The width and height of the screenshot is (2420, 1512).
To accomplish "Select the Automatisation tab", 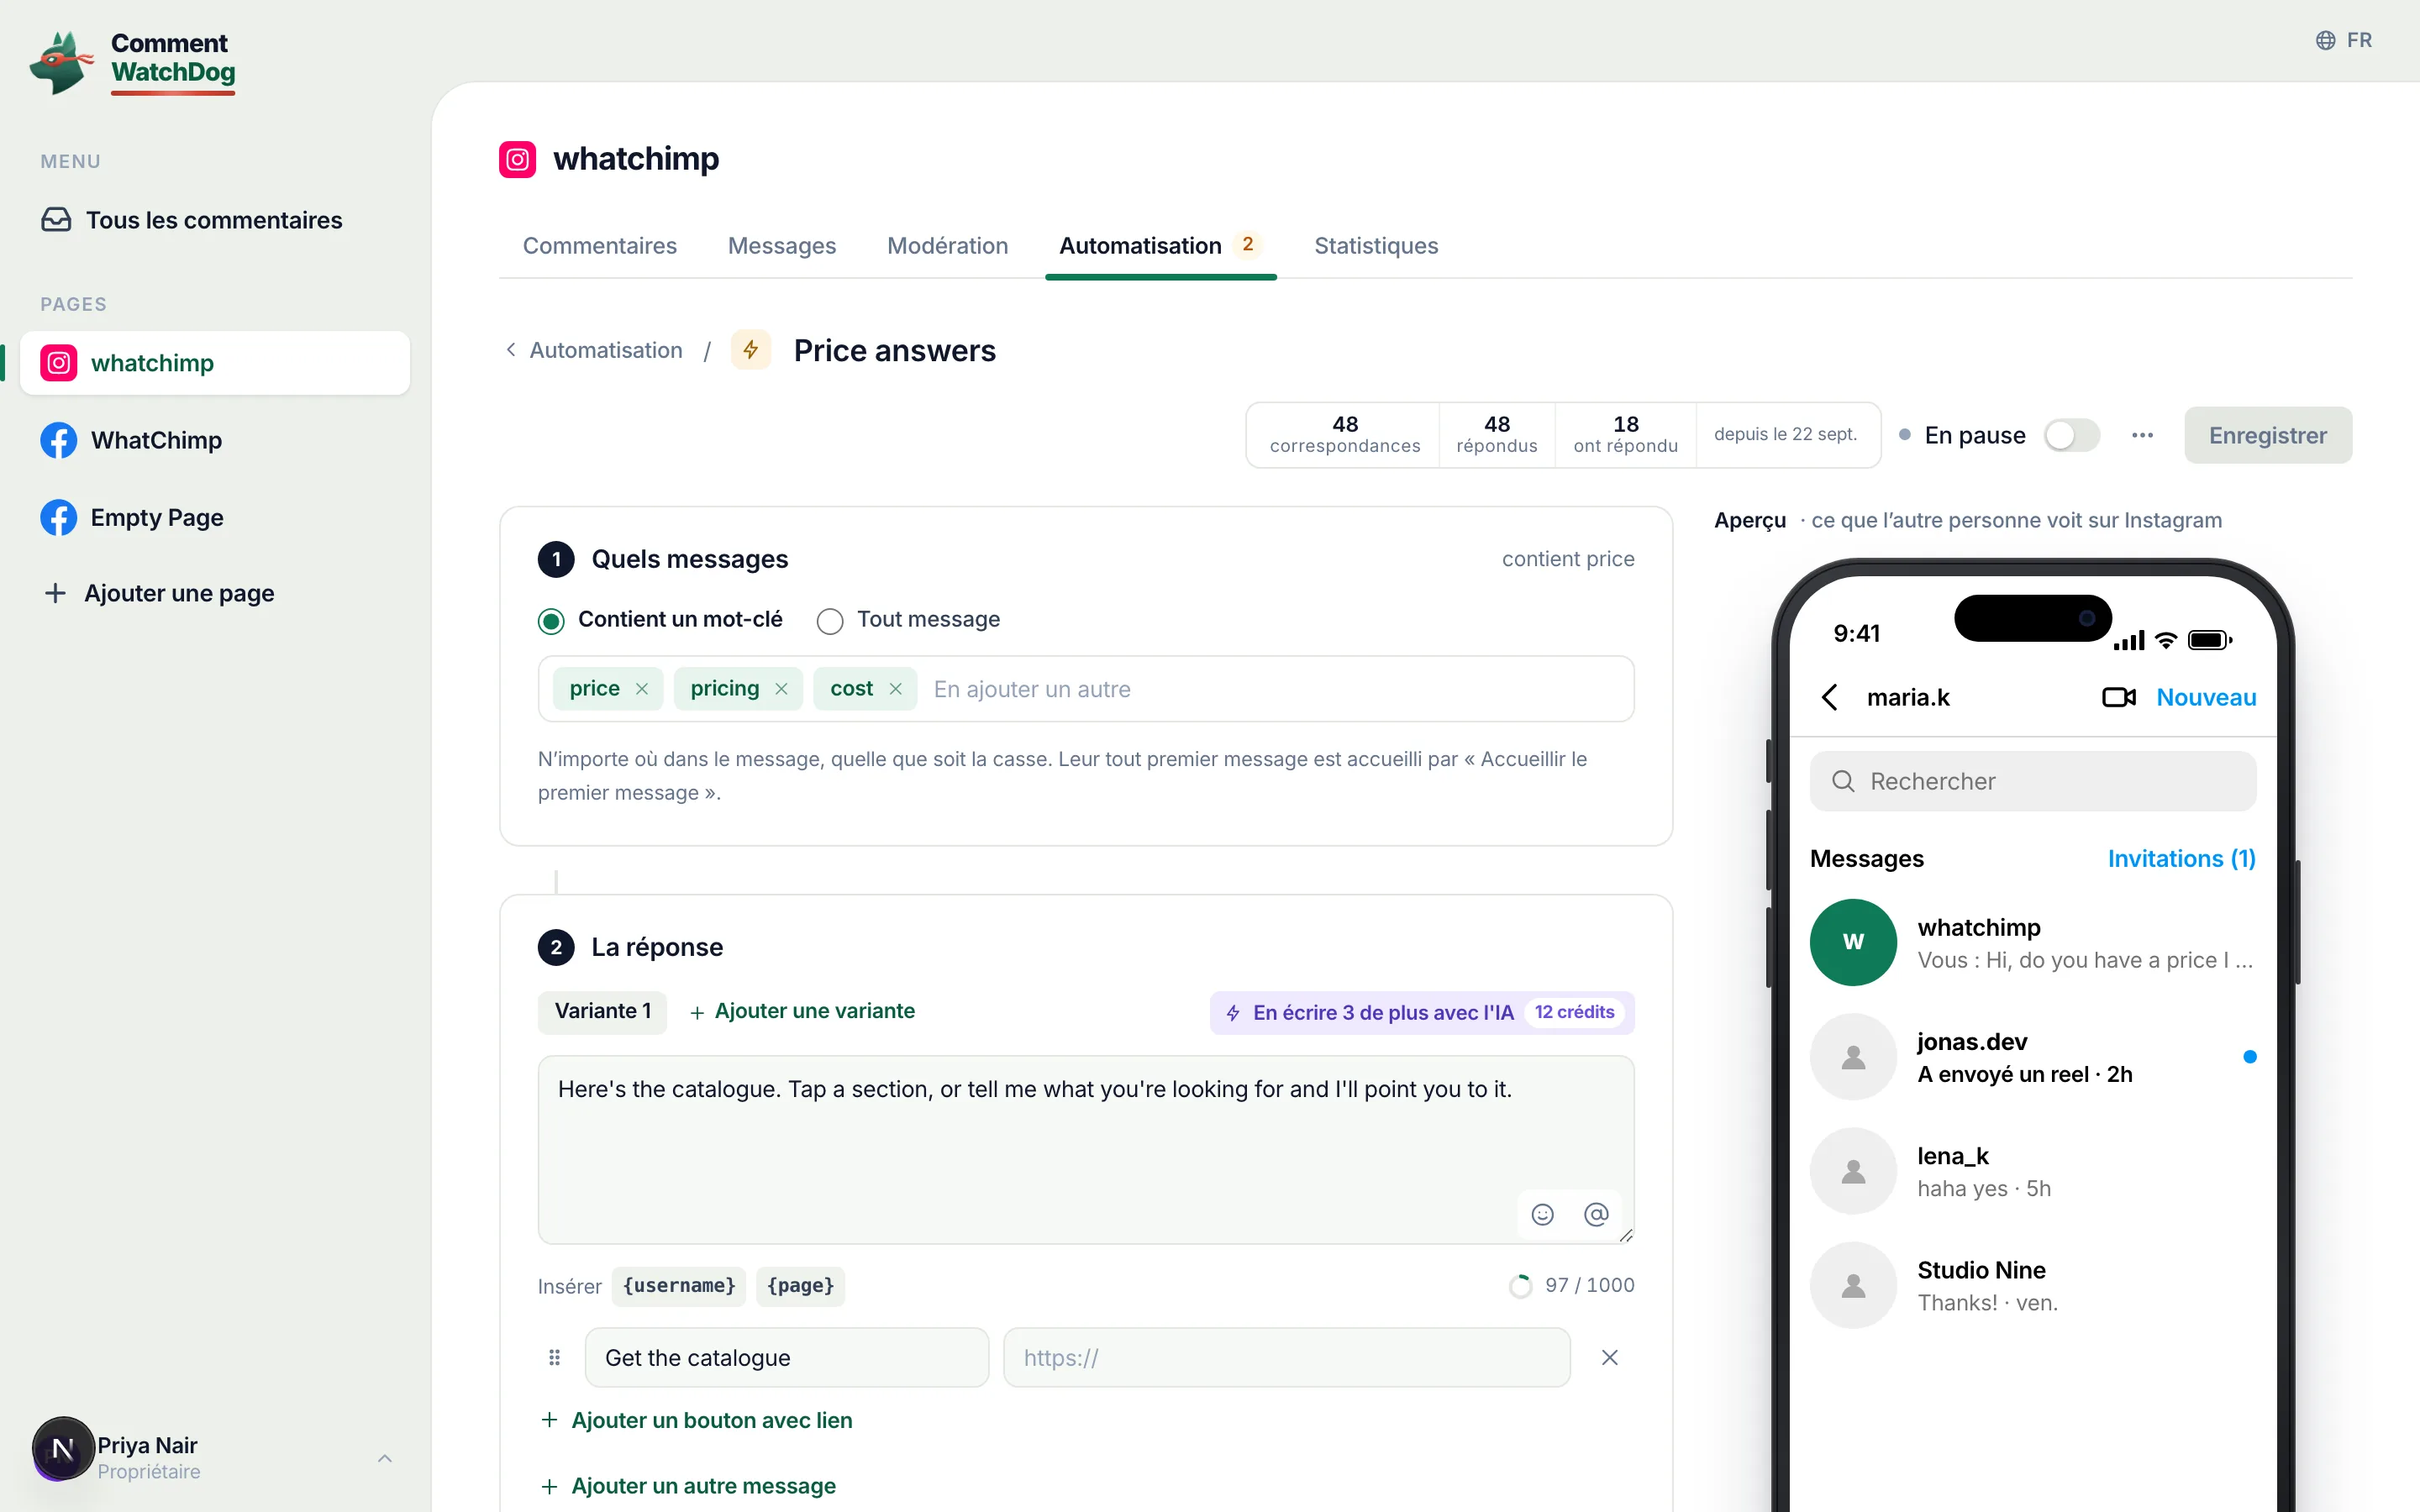I will (1160, 246).
